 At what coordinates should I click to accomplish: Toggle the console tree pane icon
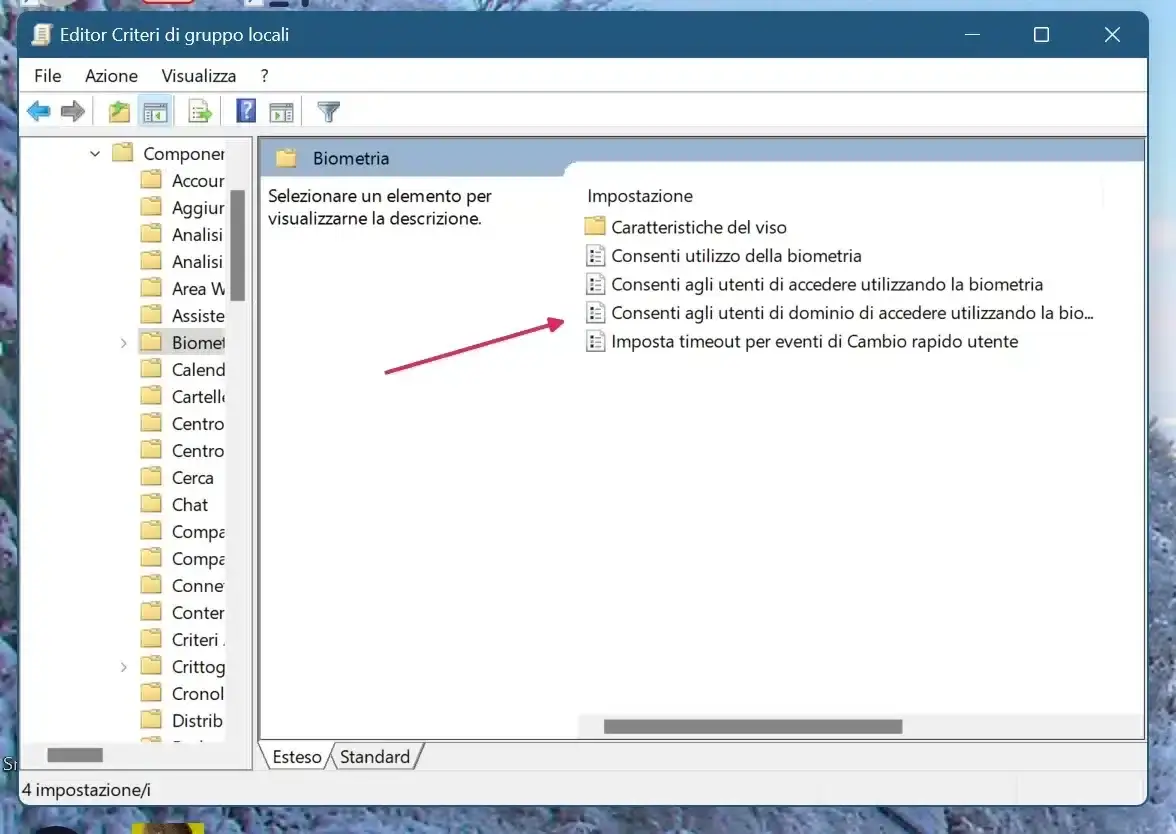155,112
